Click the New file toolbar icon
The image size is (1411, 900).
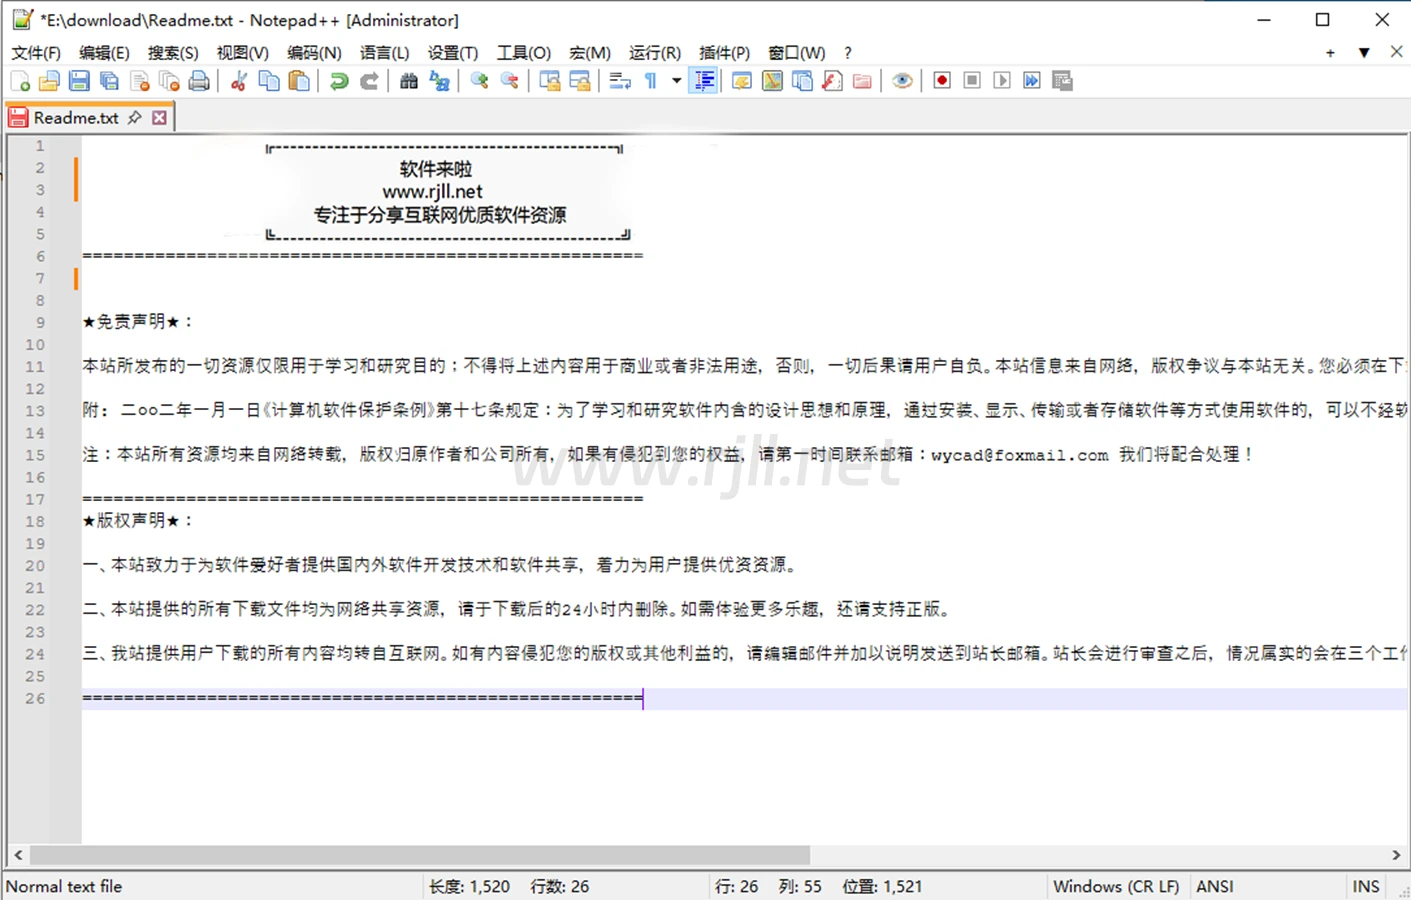(20, 81)
